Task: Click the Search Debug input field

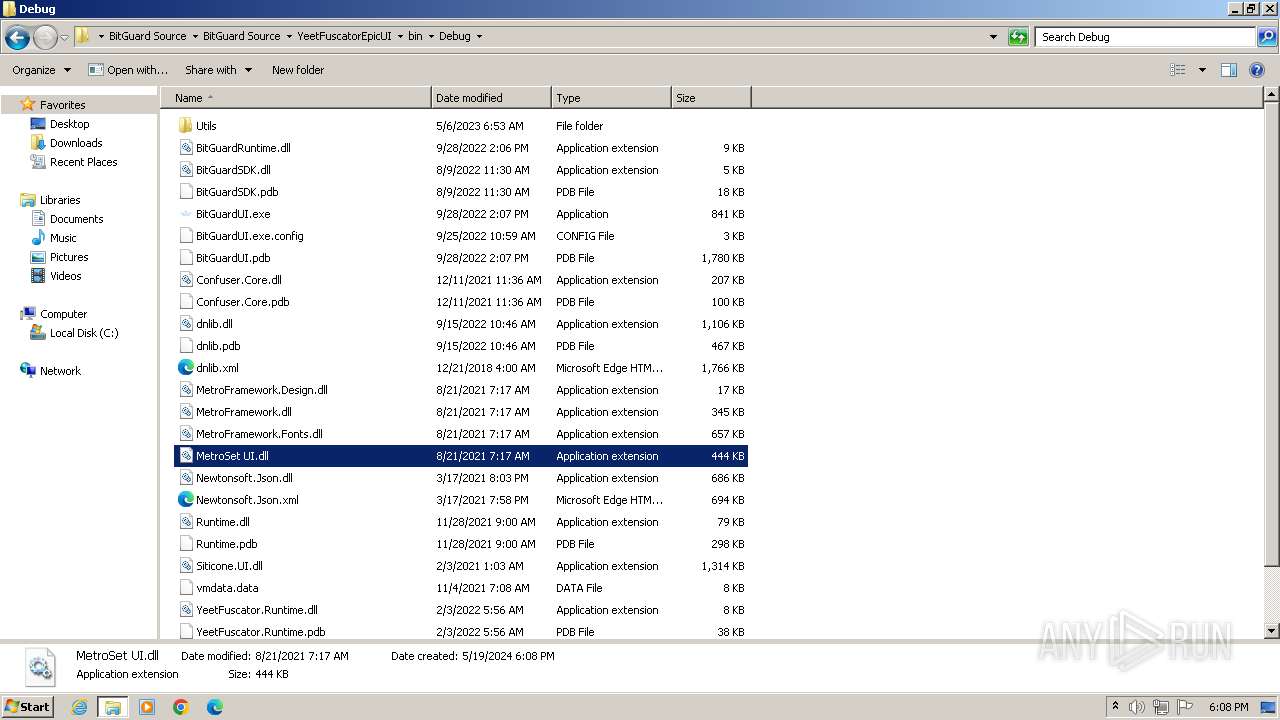Action: click(x=1145, y=37)
